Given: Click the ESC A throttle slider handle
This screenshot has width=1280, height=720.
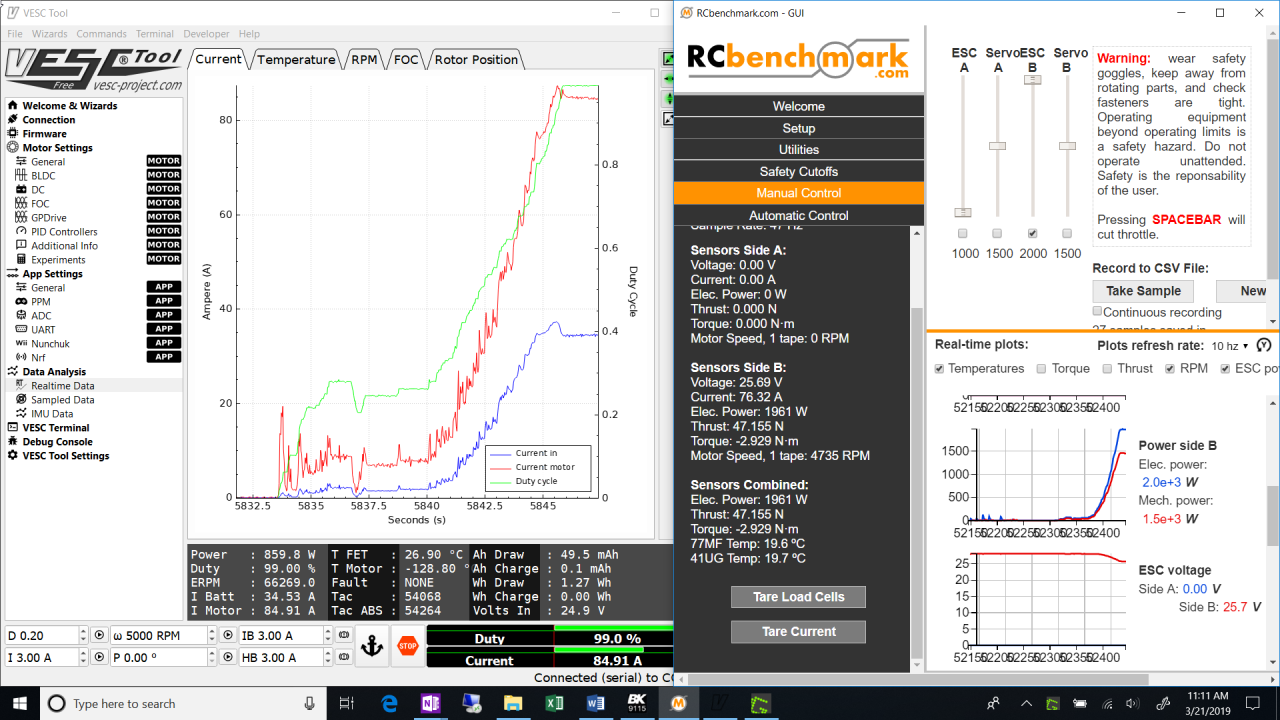Looking at the screenshot, I should coord(962,212).
